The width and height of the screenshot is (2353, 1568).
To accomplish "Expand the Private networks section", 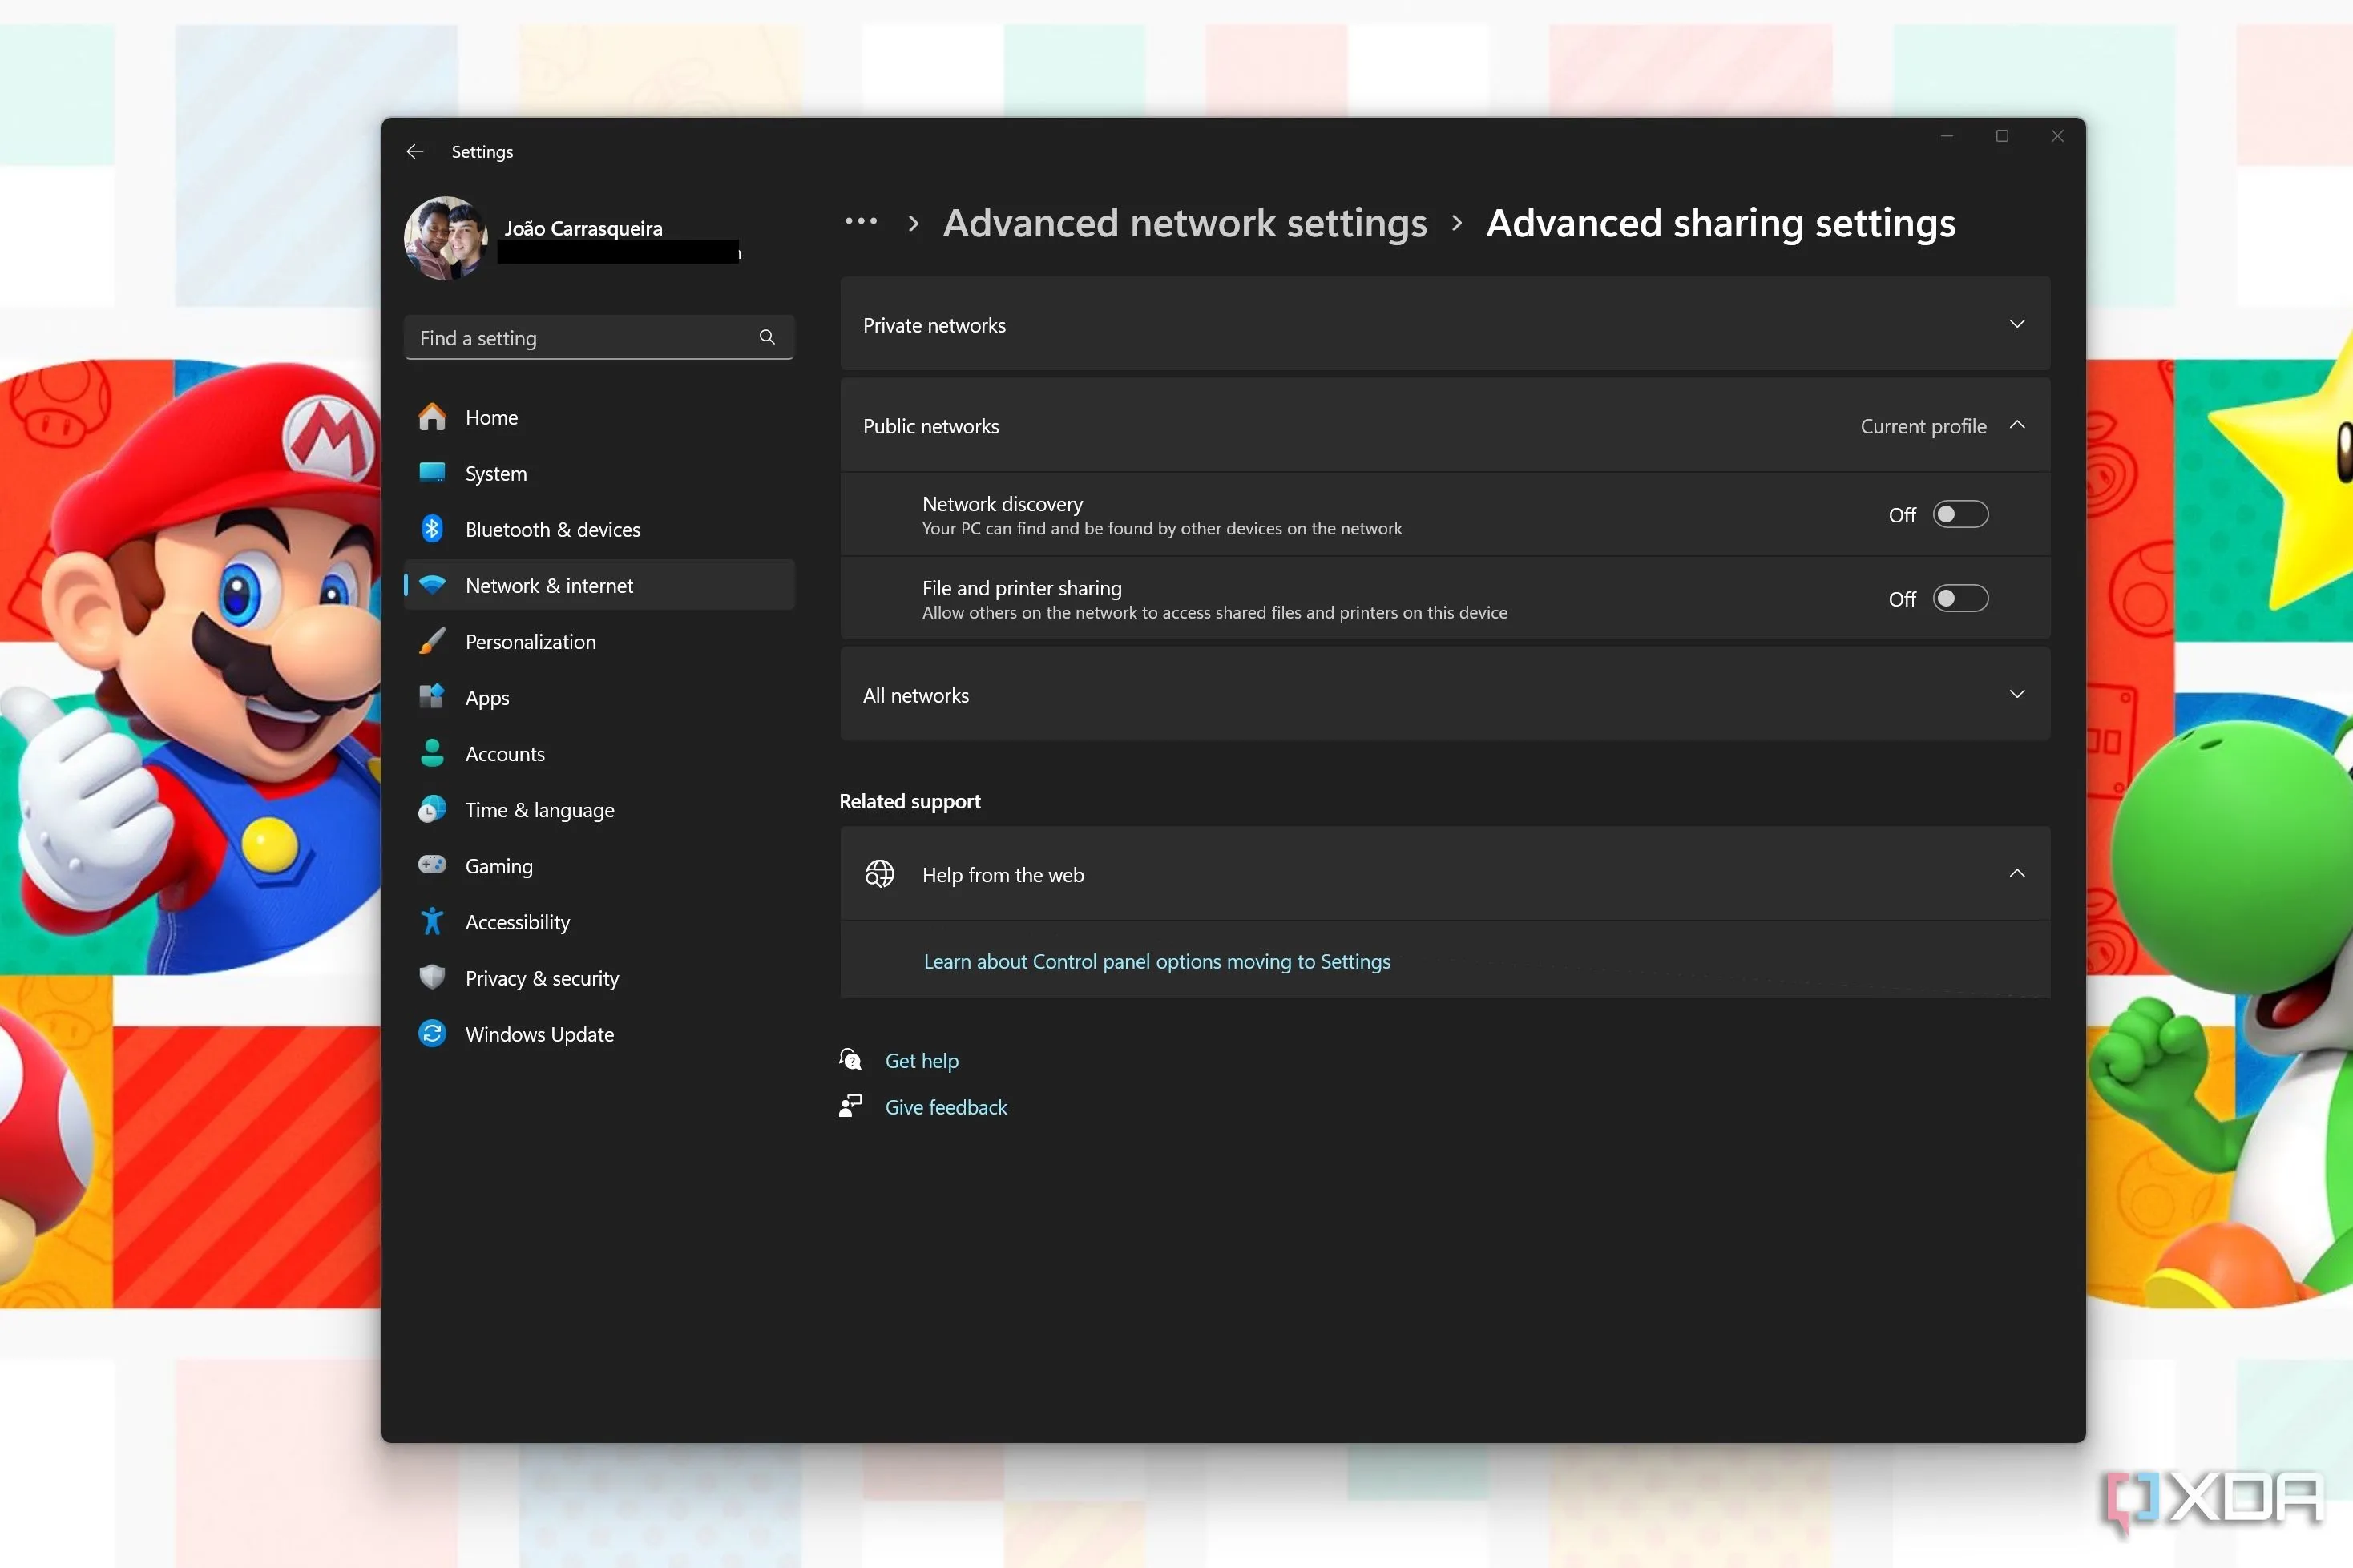I will (x=2016, y=324).
